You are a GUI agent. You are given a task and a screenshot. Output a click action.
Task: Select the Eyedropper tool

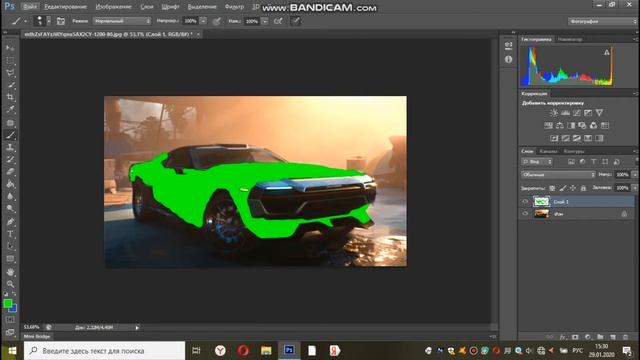pyautogui.click(x=10, y=109)
